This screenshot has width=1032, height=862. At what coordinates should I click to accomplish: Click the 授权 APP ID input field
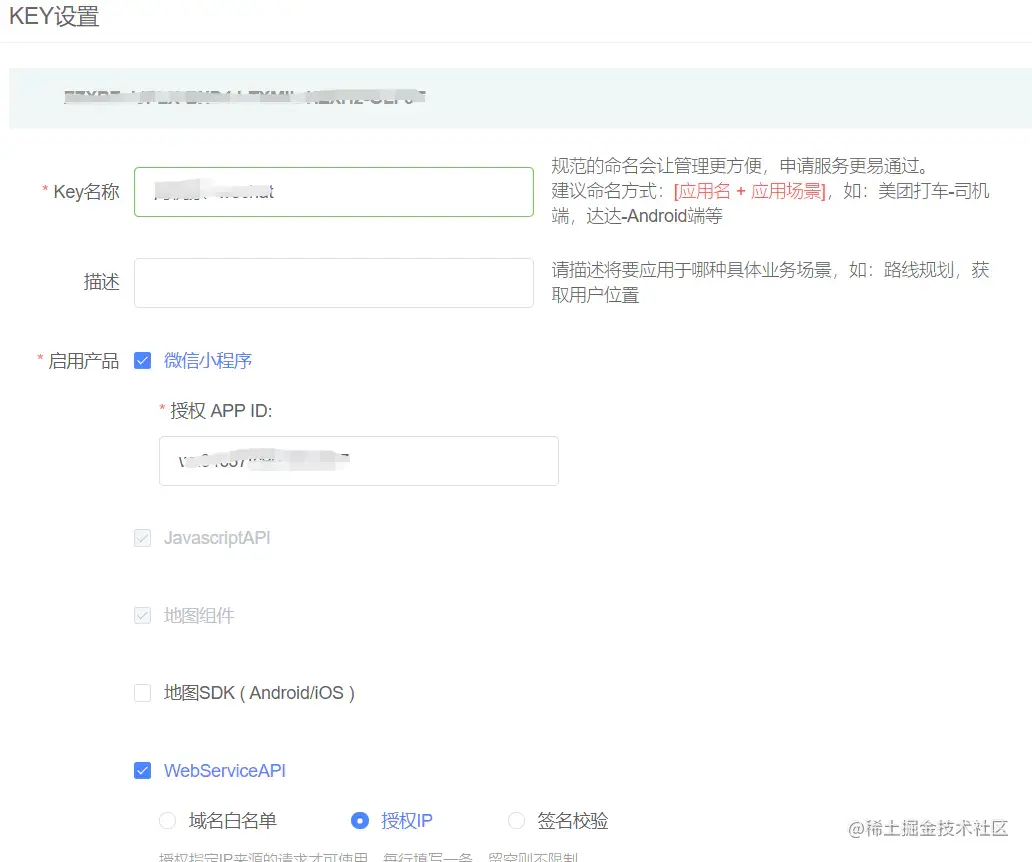click(x=359, y=461)
